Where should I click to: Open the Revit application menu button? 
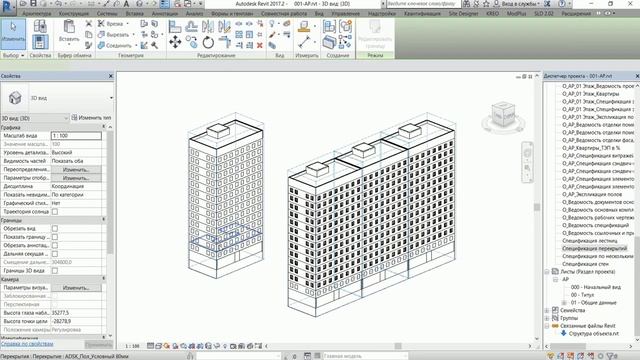[7, 7]
